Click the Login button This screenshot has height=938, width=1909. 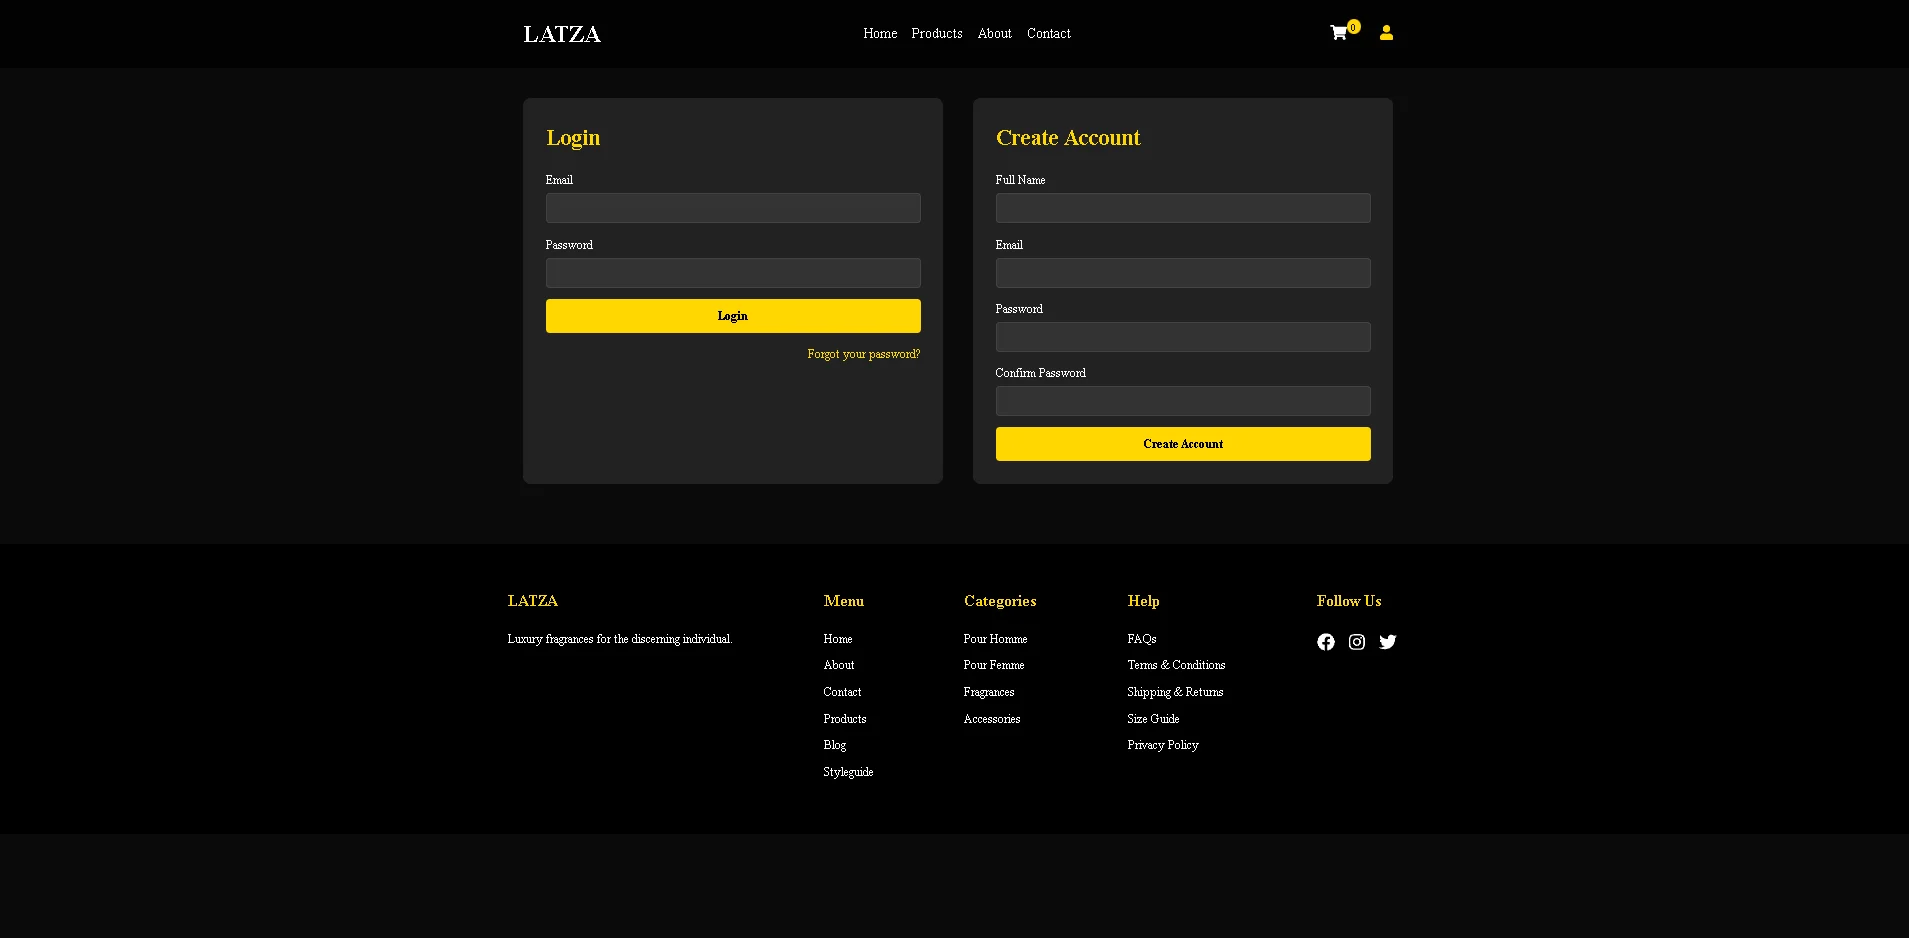732,315
